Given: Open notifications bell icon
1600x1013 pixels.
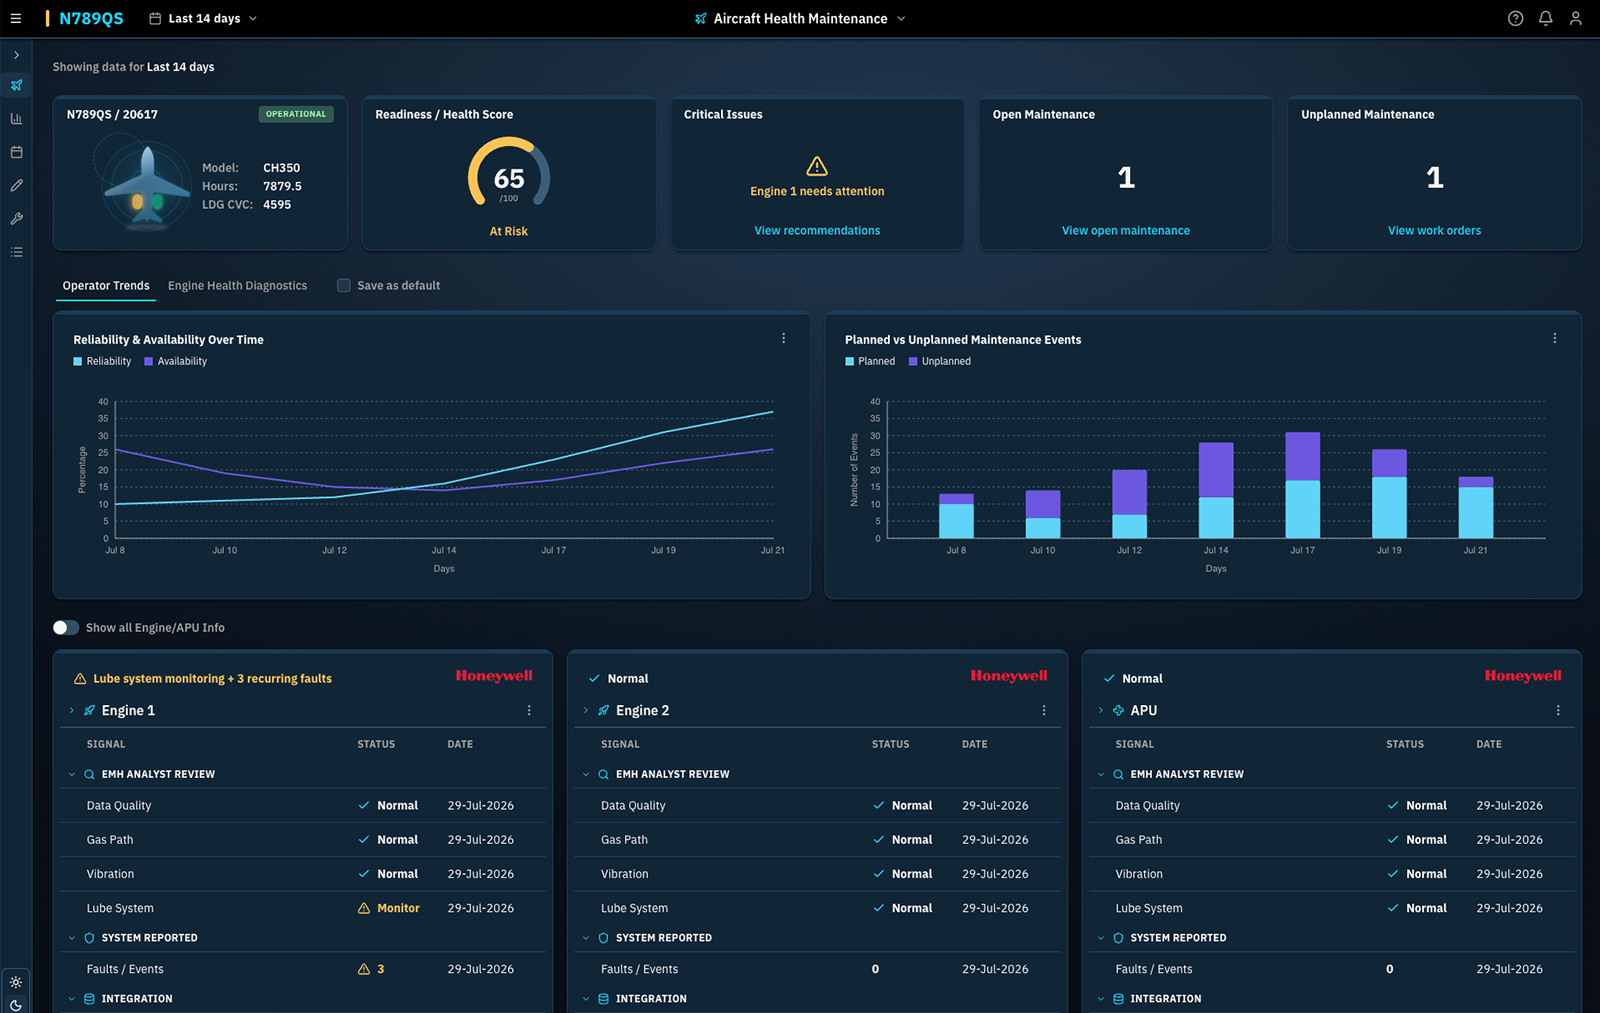Looking at the screenshot, I should pyautogui.click(x=1545, y=18).
